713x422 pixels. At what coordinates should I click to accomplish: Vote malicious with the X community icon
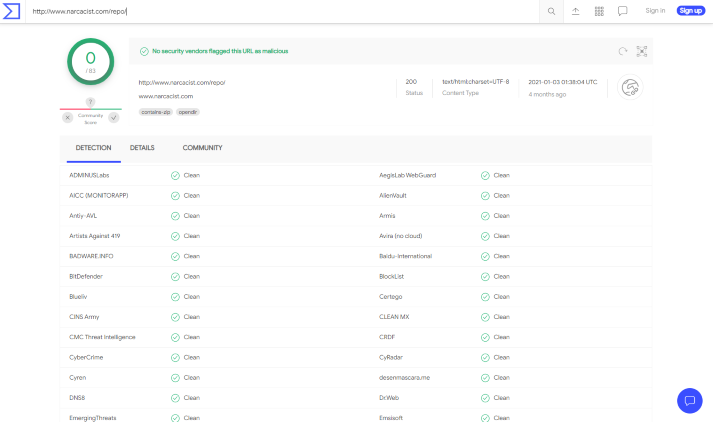(x=67, y=118)
